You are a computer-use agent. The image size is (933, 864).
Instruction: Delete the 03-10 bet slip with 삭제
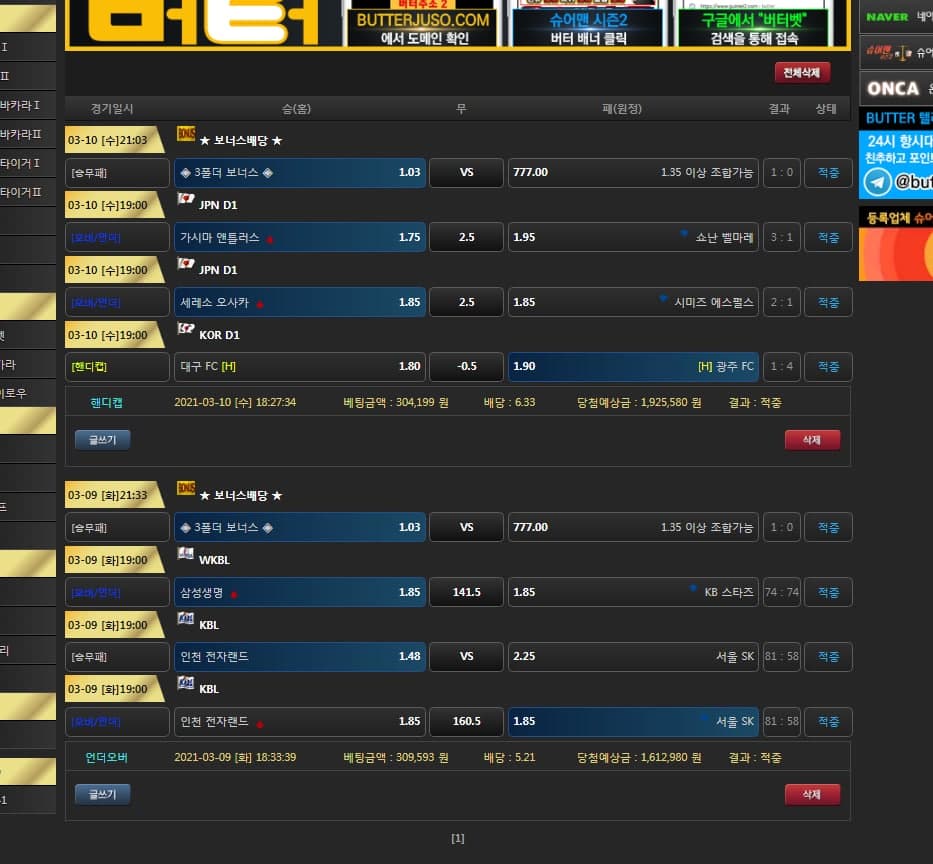[812, 440]
